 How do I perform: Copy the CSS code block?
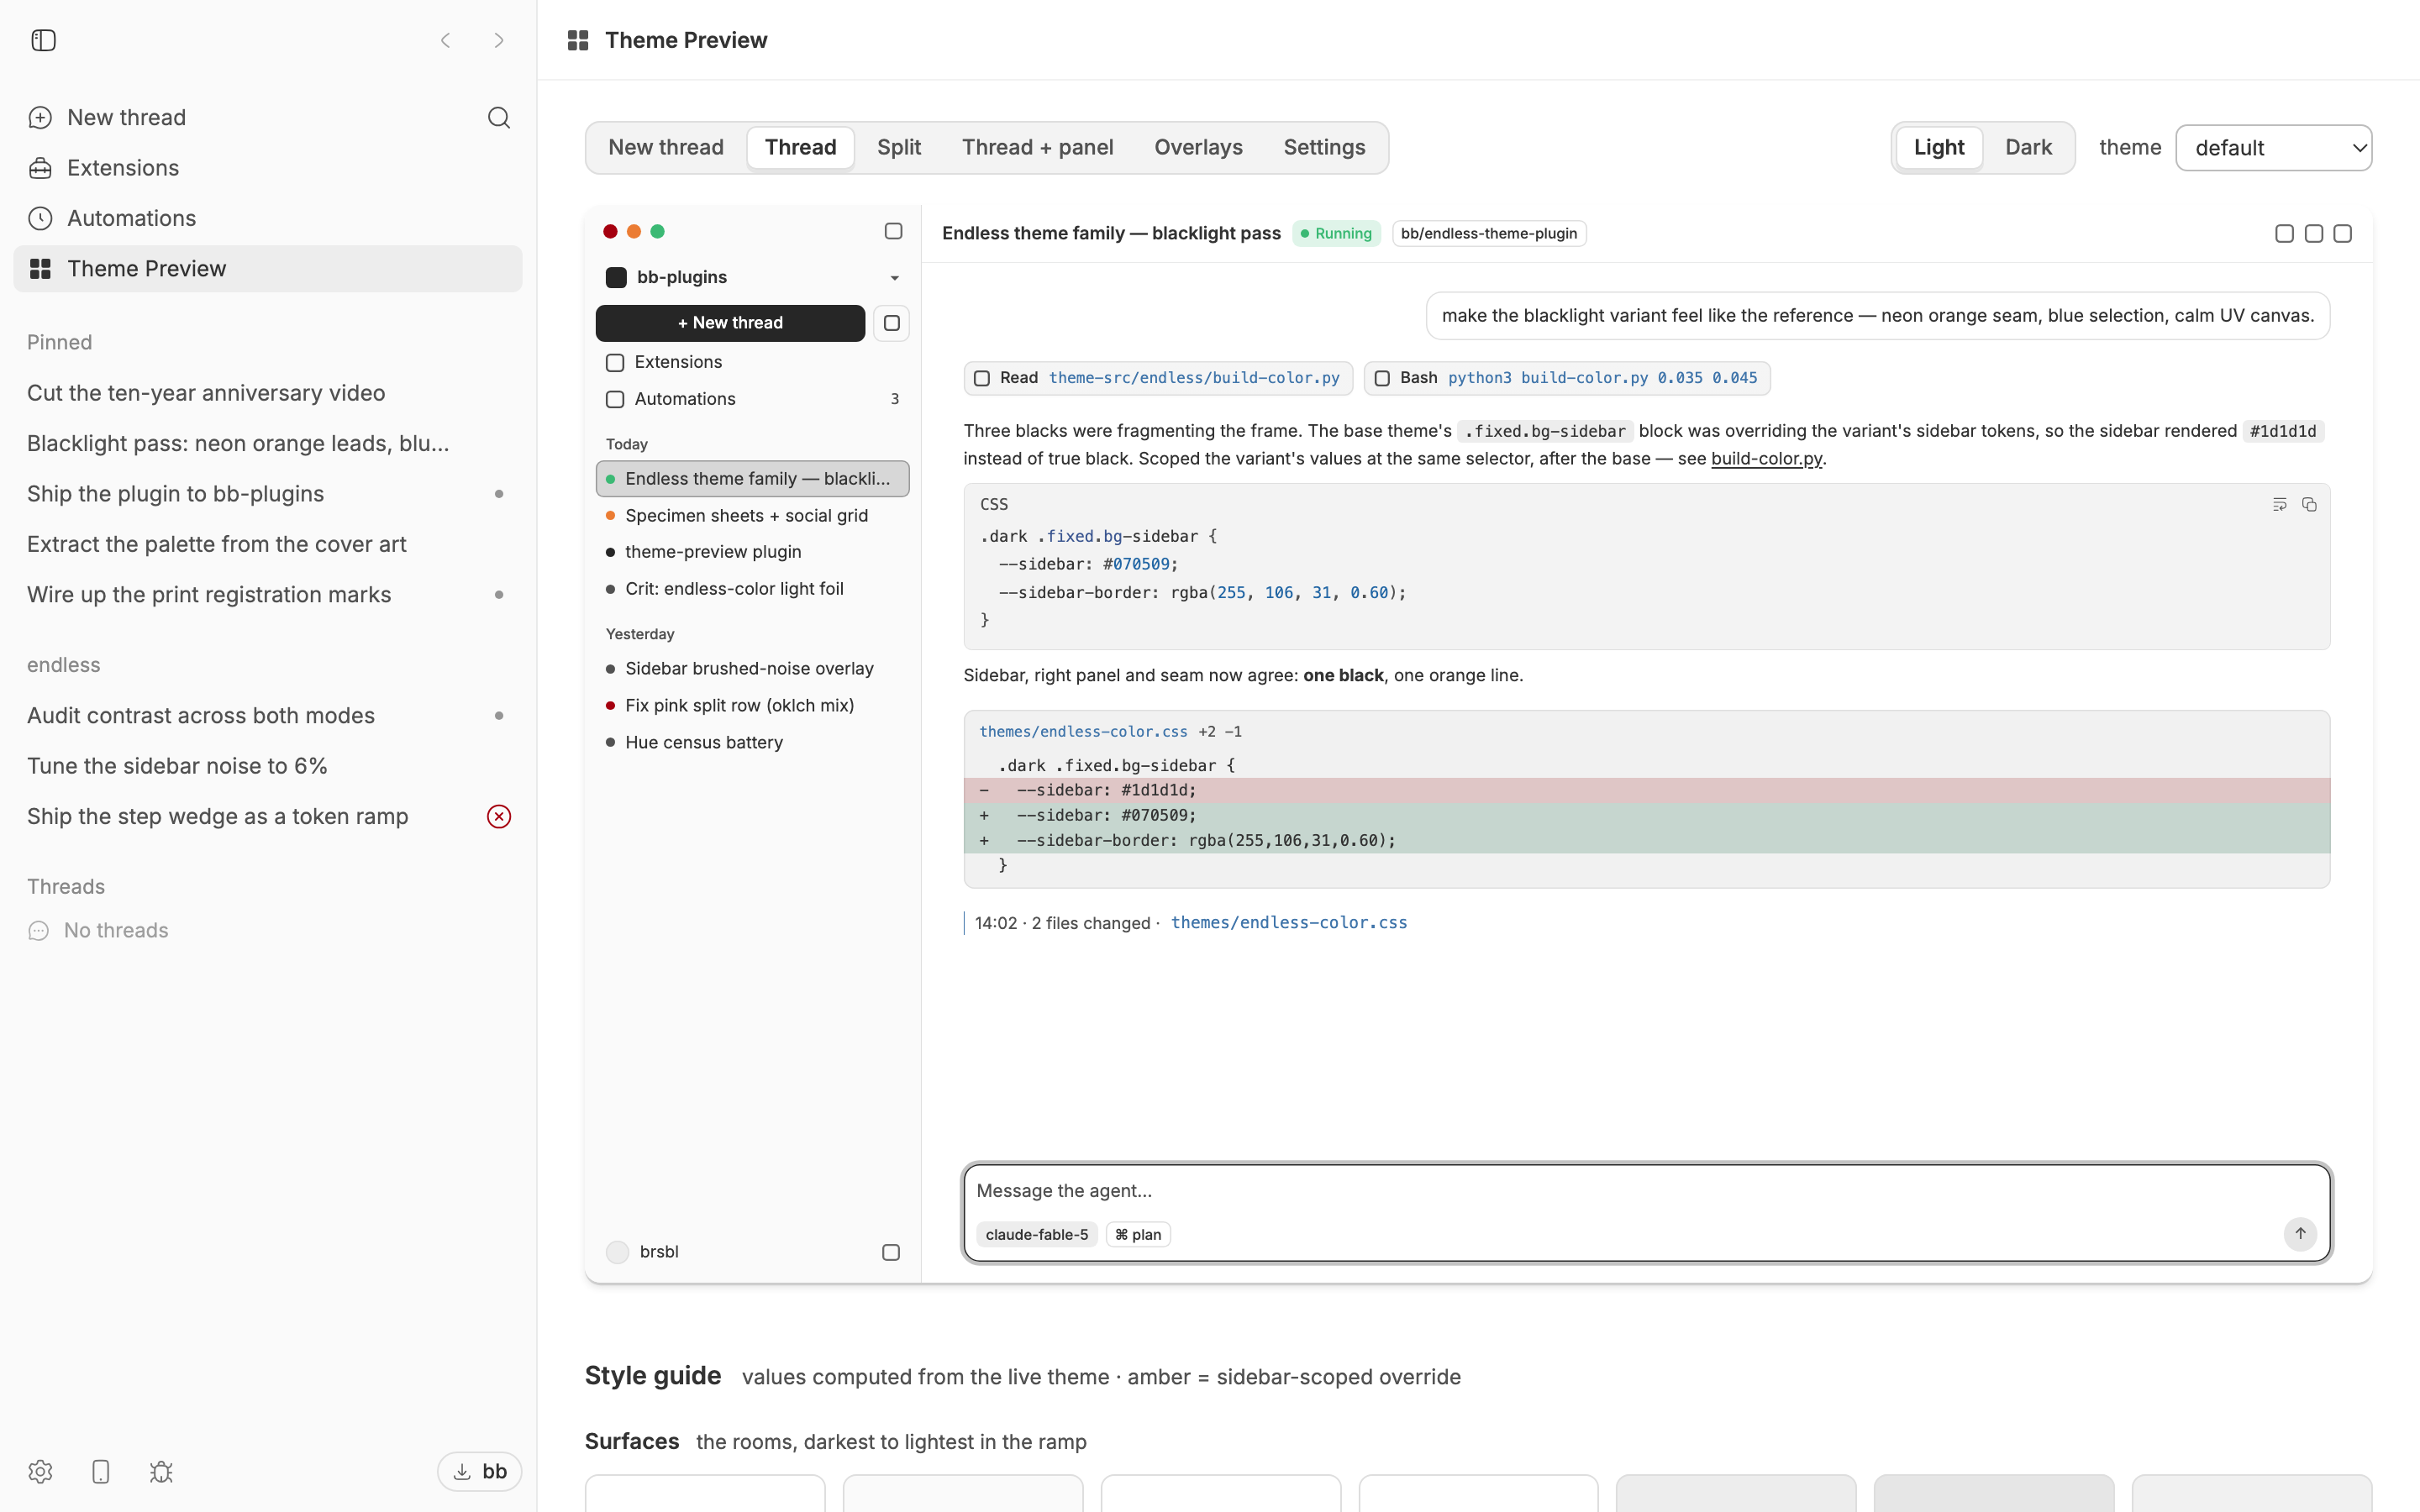[2309, 505]
